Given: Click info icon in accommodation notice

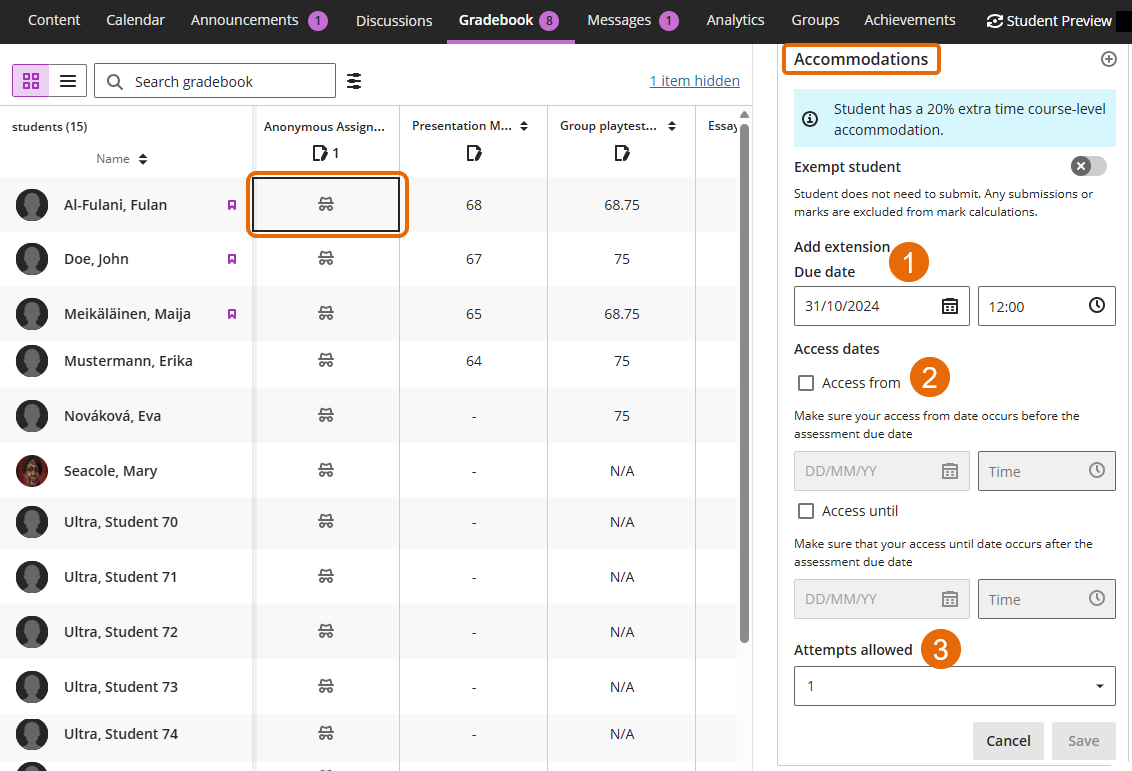Looking at the screenshot, I should point(810,119).
